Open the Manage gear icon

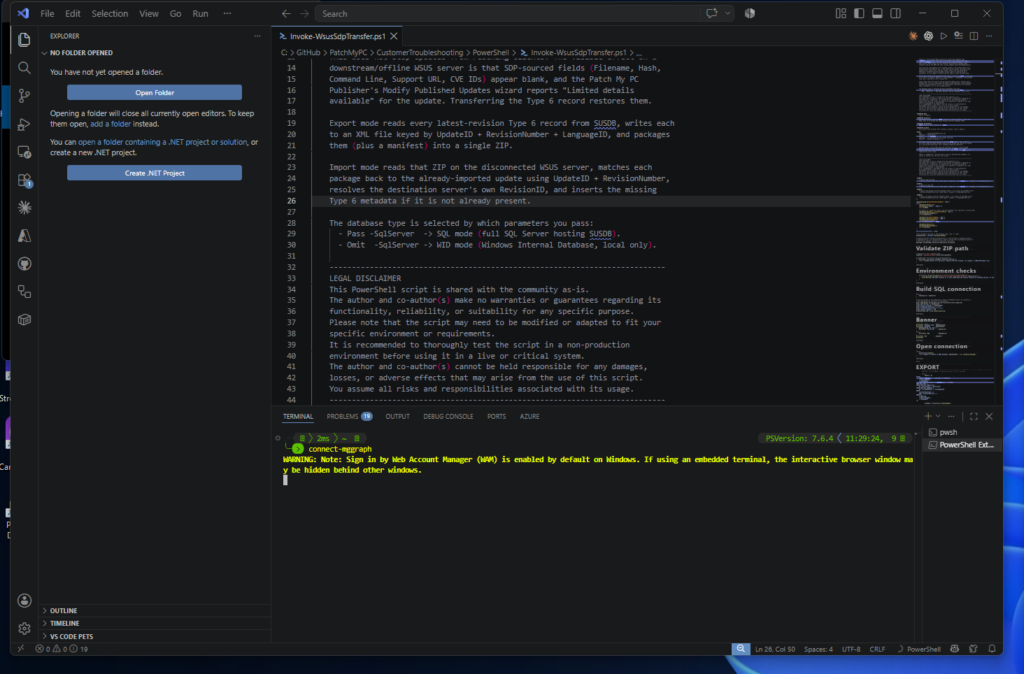(x=24, y=628)
